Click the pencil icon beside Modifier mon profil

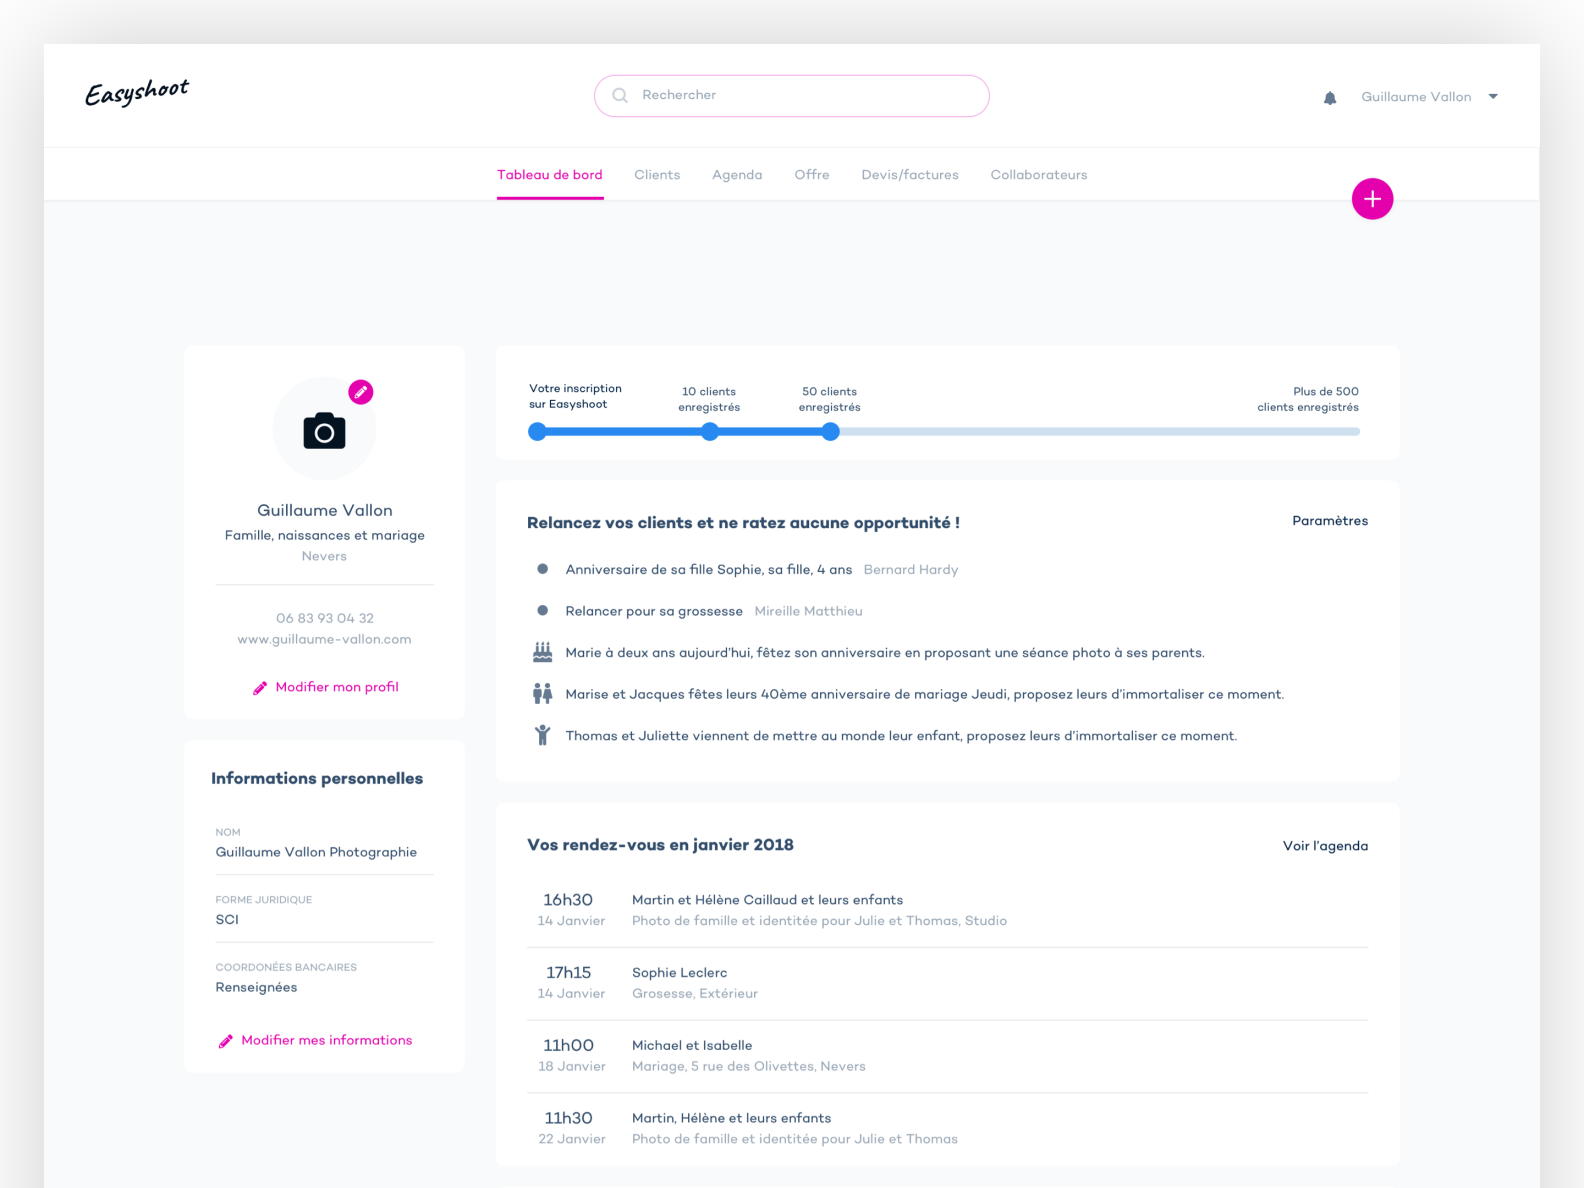click(260, 688)
